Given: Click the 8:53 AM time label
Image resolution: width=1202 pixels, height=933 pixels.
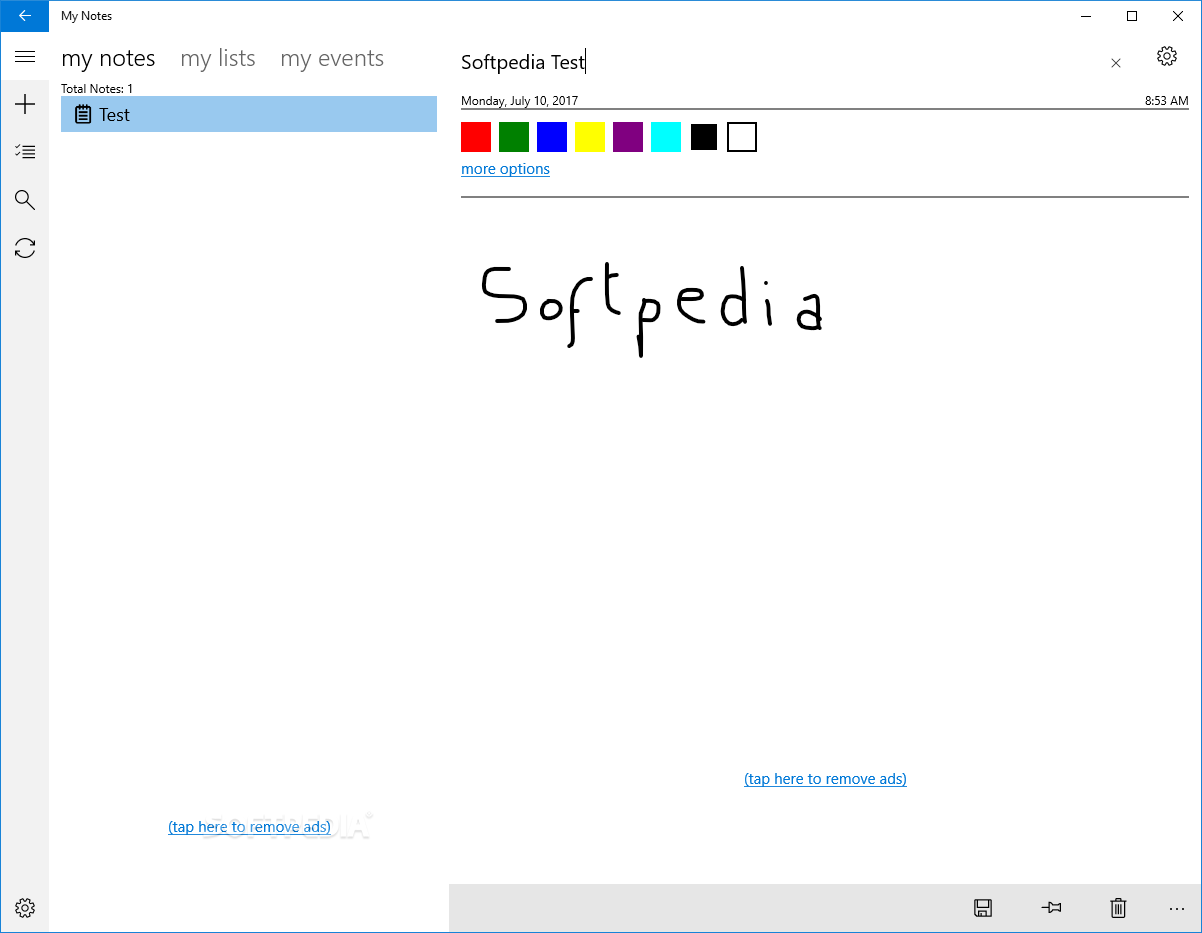Looking at the screenshot, I should coord(1167,101).
